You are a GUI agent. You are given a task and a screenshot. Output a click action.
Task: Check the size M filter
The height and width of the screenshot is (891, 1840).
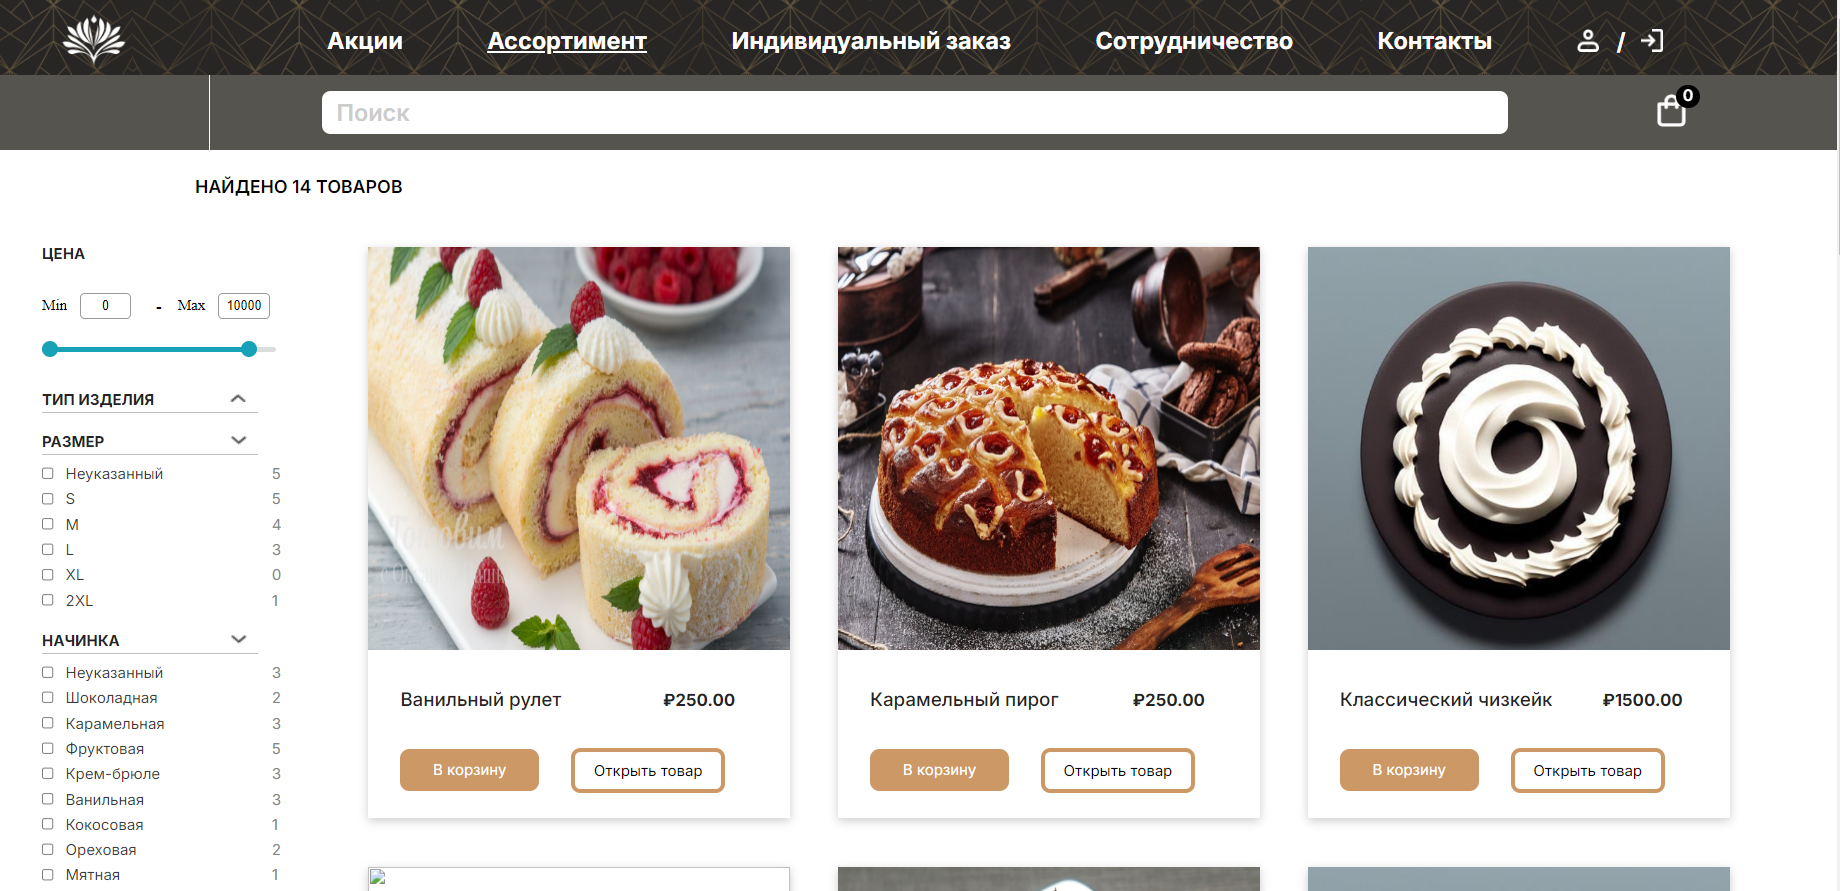[48, 524]
